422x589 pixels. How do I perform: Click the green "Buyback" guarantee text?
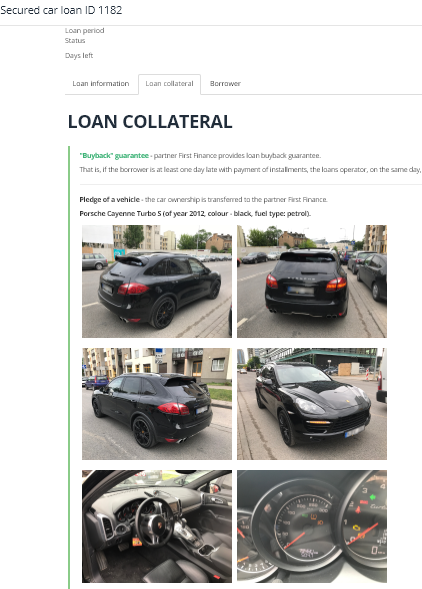click(114, 156)
